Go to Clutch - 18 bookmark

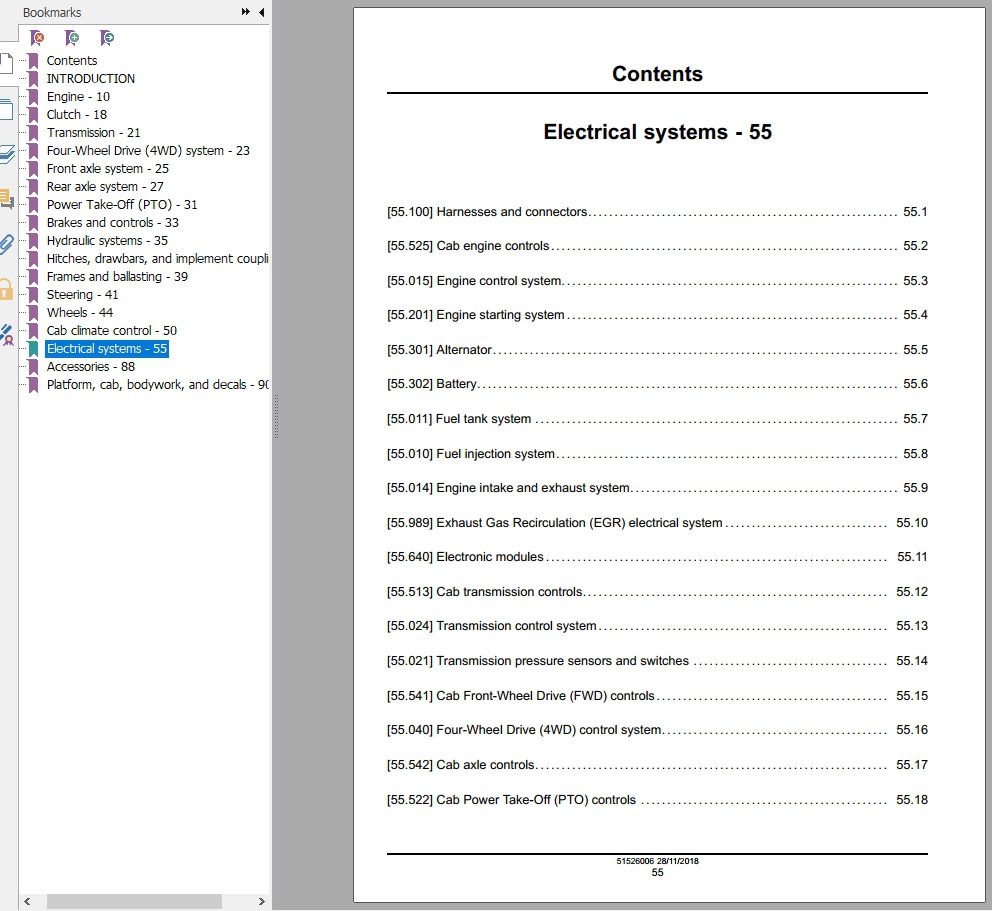tap(77, 115)
